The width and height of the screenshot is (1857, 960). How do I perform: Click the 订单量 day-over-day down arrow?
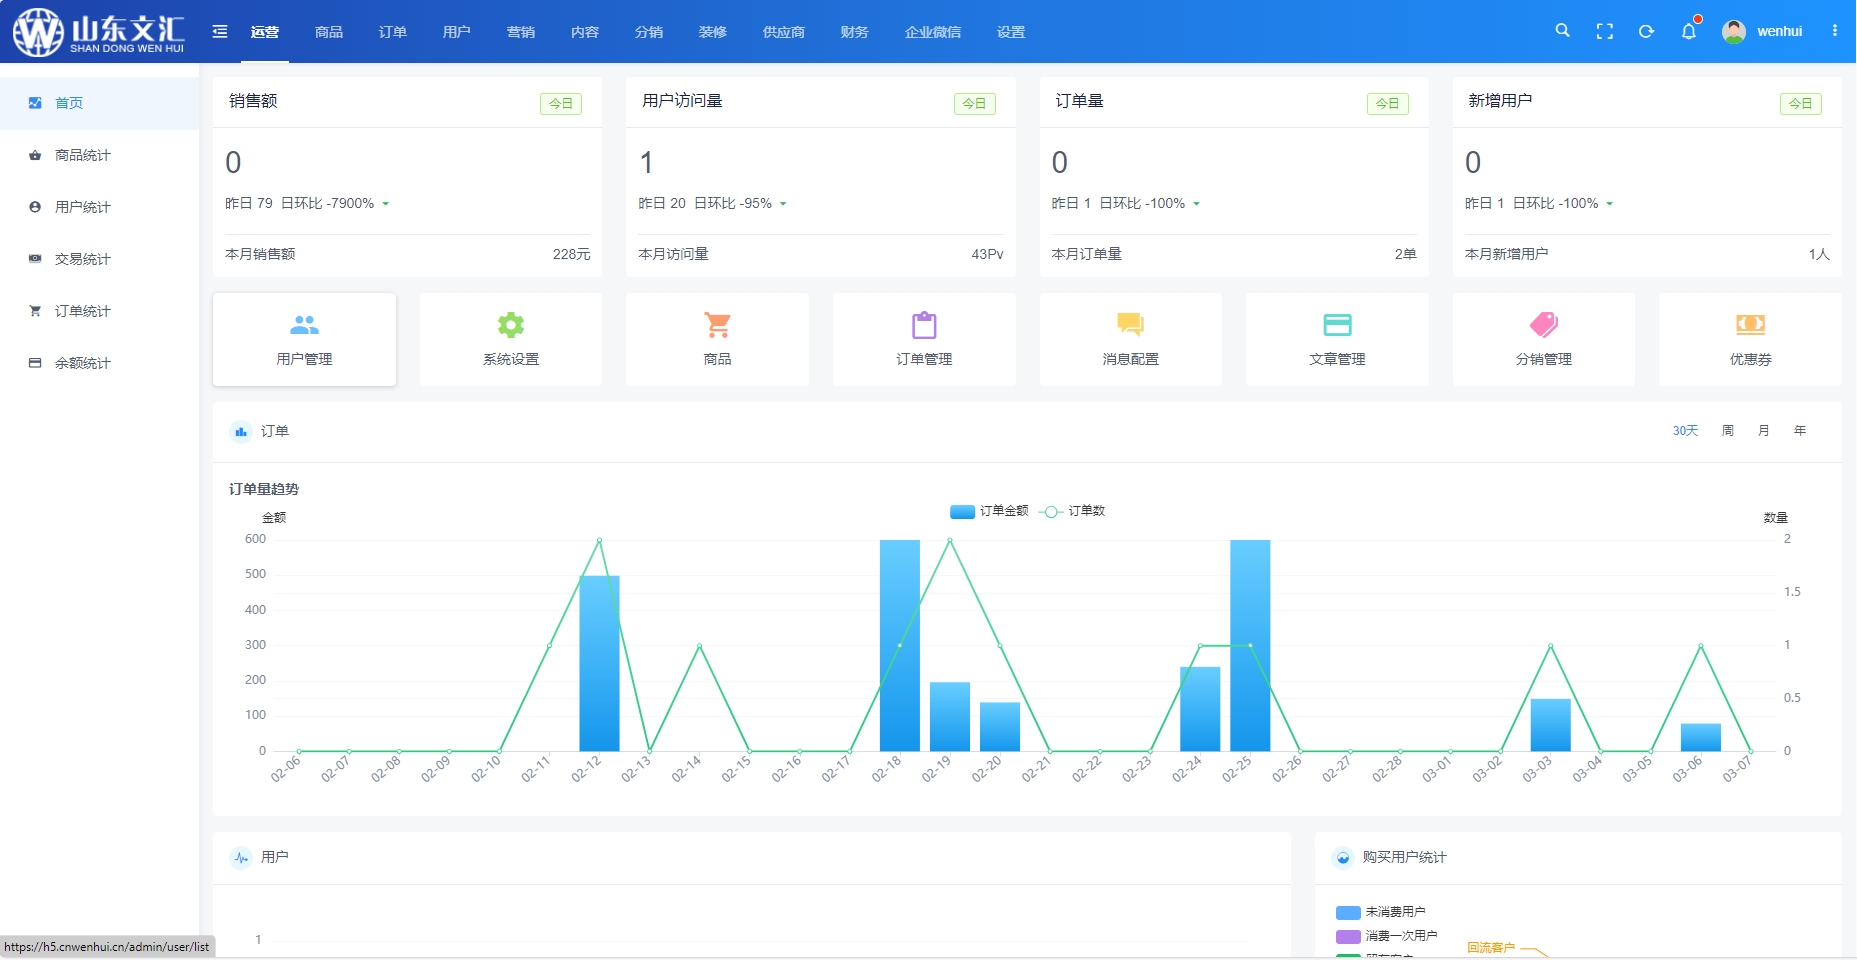click(x=1196, y=204)
